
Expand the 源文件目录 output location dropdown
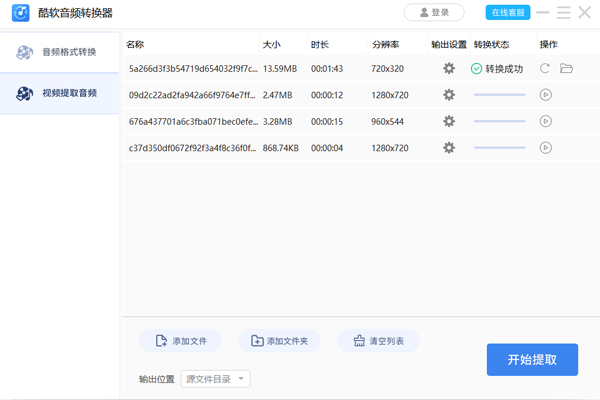click(x=215, y=379)
